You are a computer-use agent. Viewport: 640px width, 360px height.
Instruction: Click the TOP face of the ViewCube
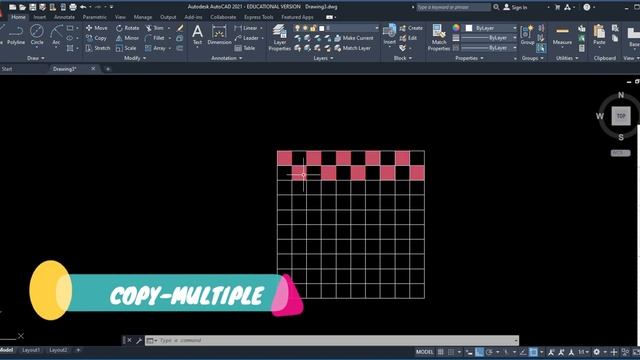[621, 116]
